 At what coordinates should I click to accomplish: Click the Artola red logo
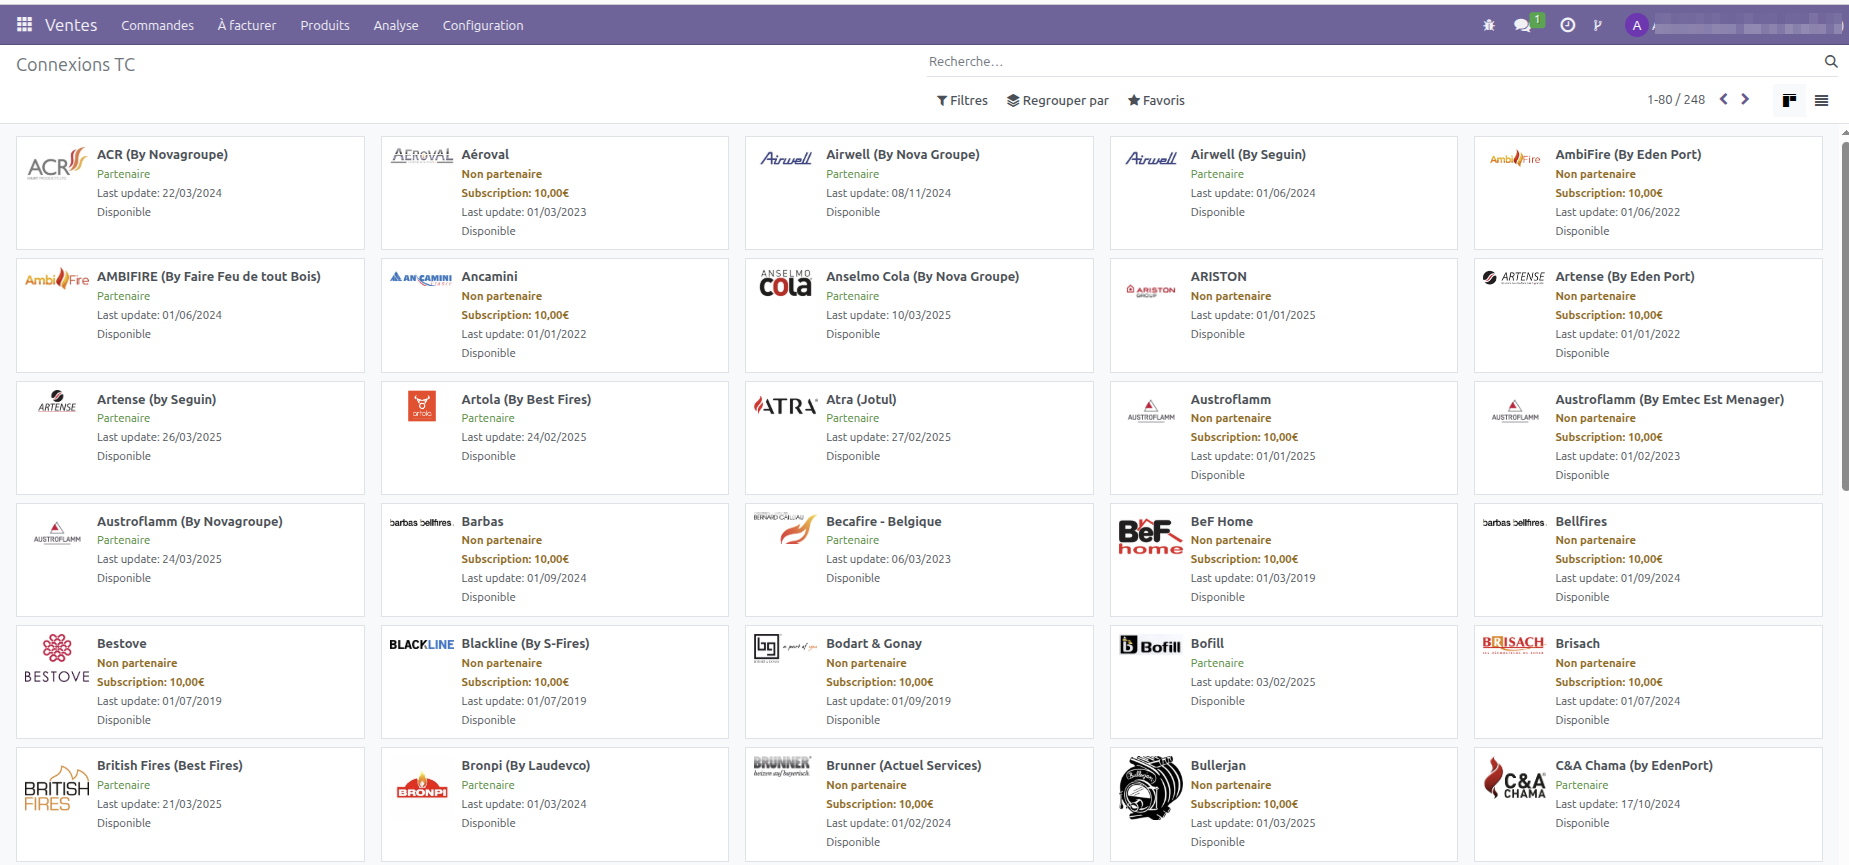pyautogui.click(x=422, y=405)
